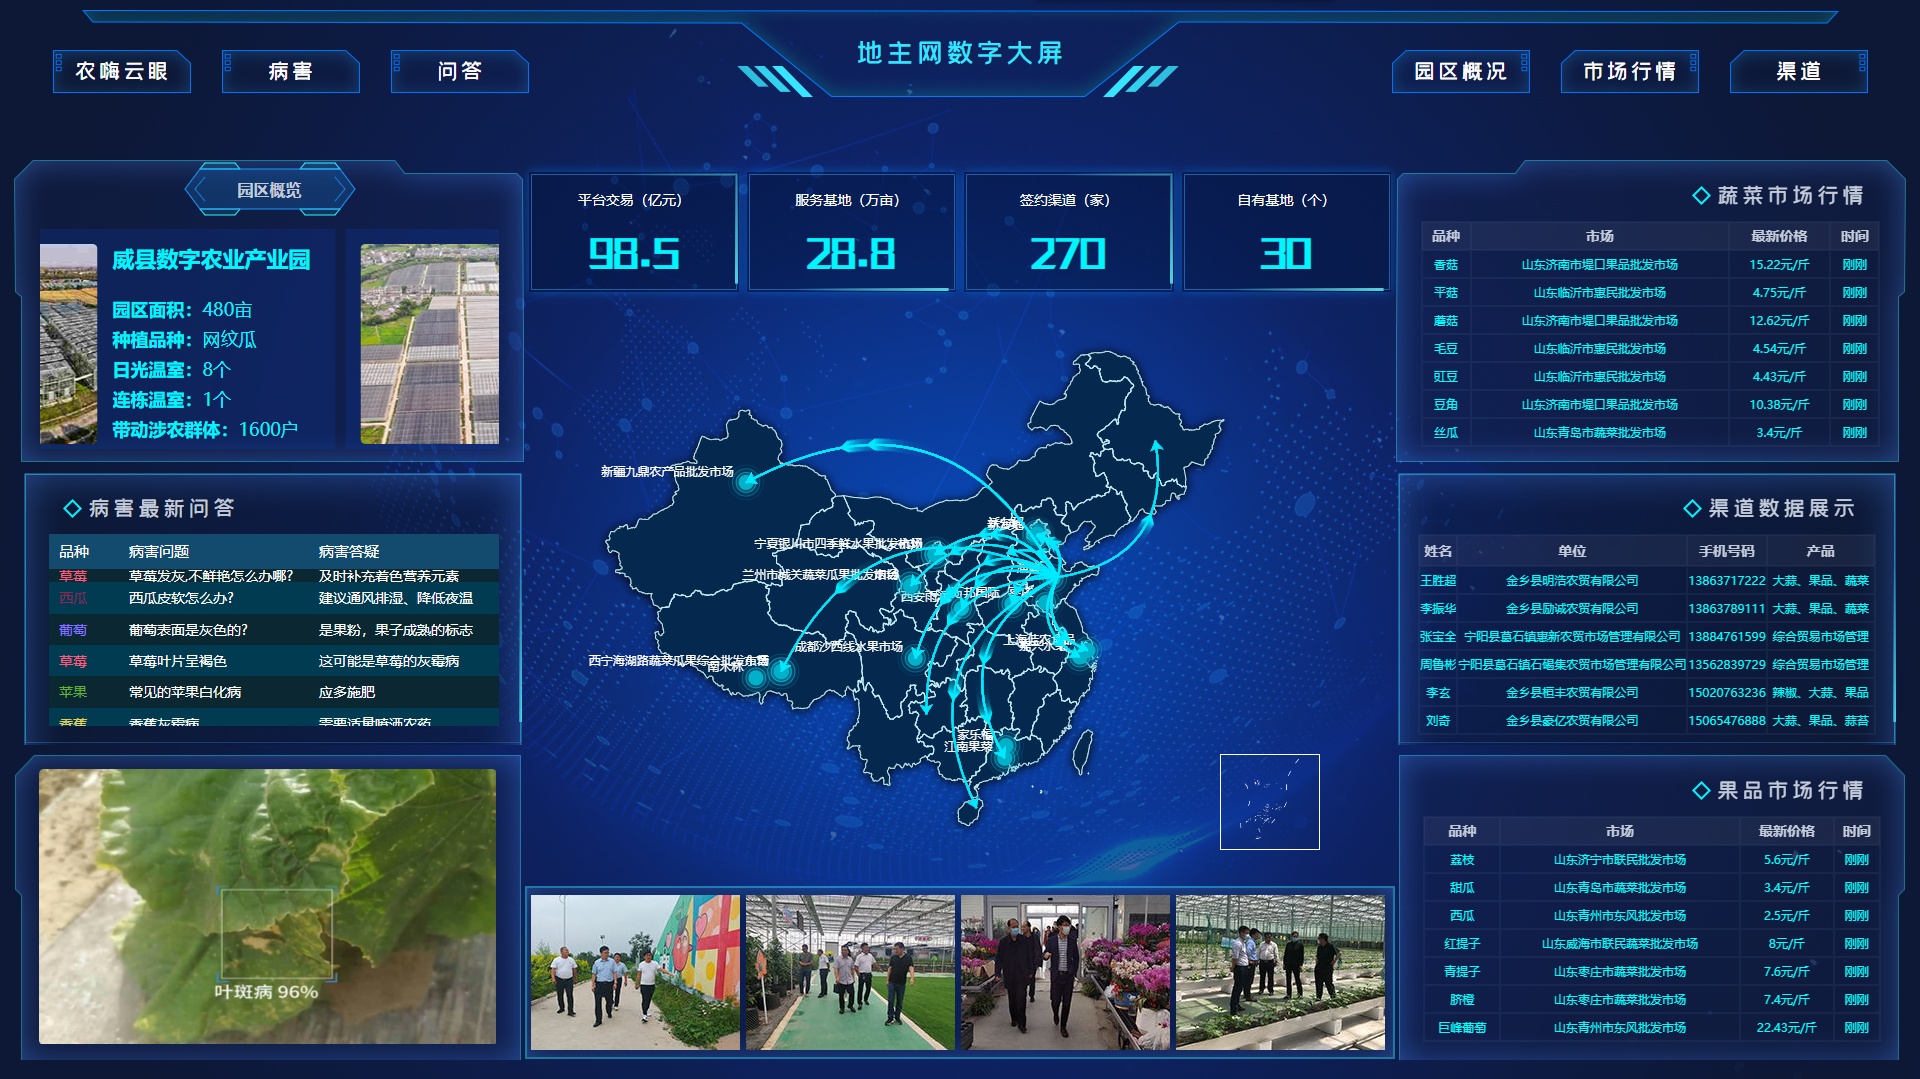Open the flower market visit photo
This screenshot has width=1920, height=1079.
pyautogui.click(x=1064, y=972)
